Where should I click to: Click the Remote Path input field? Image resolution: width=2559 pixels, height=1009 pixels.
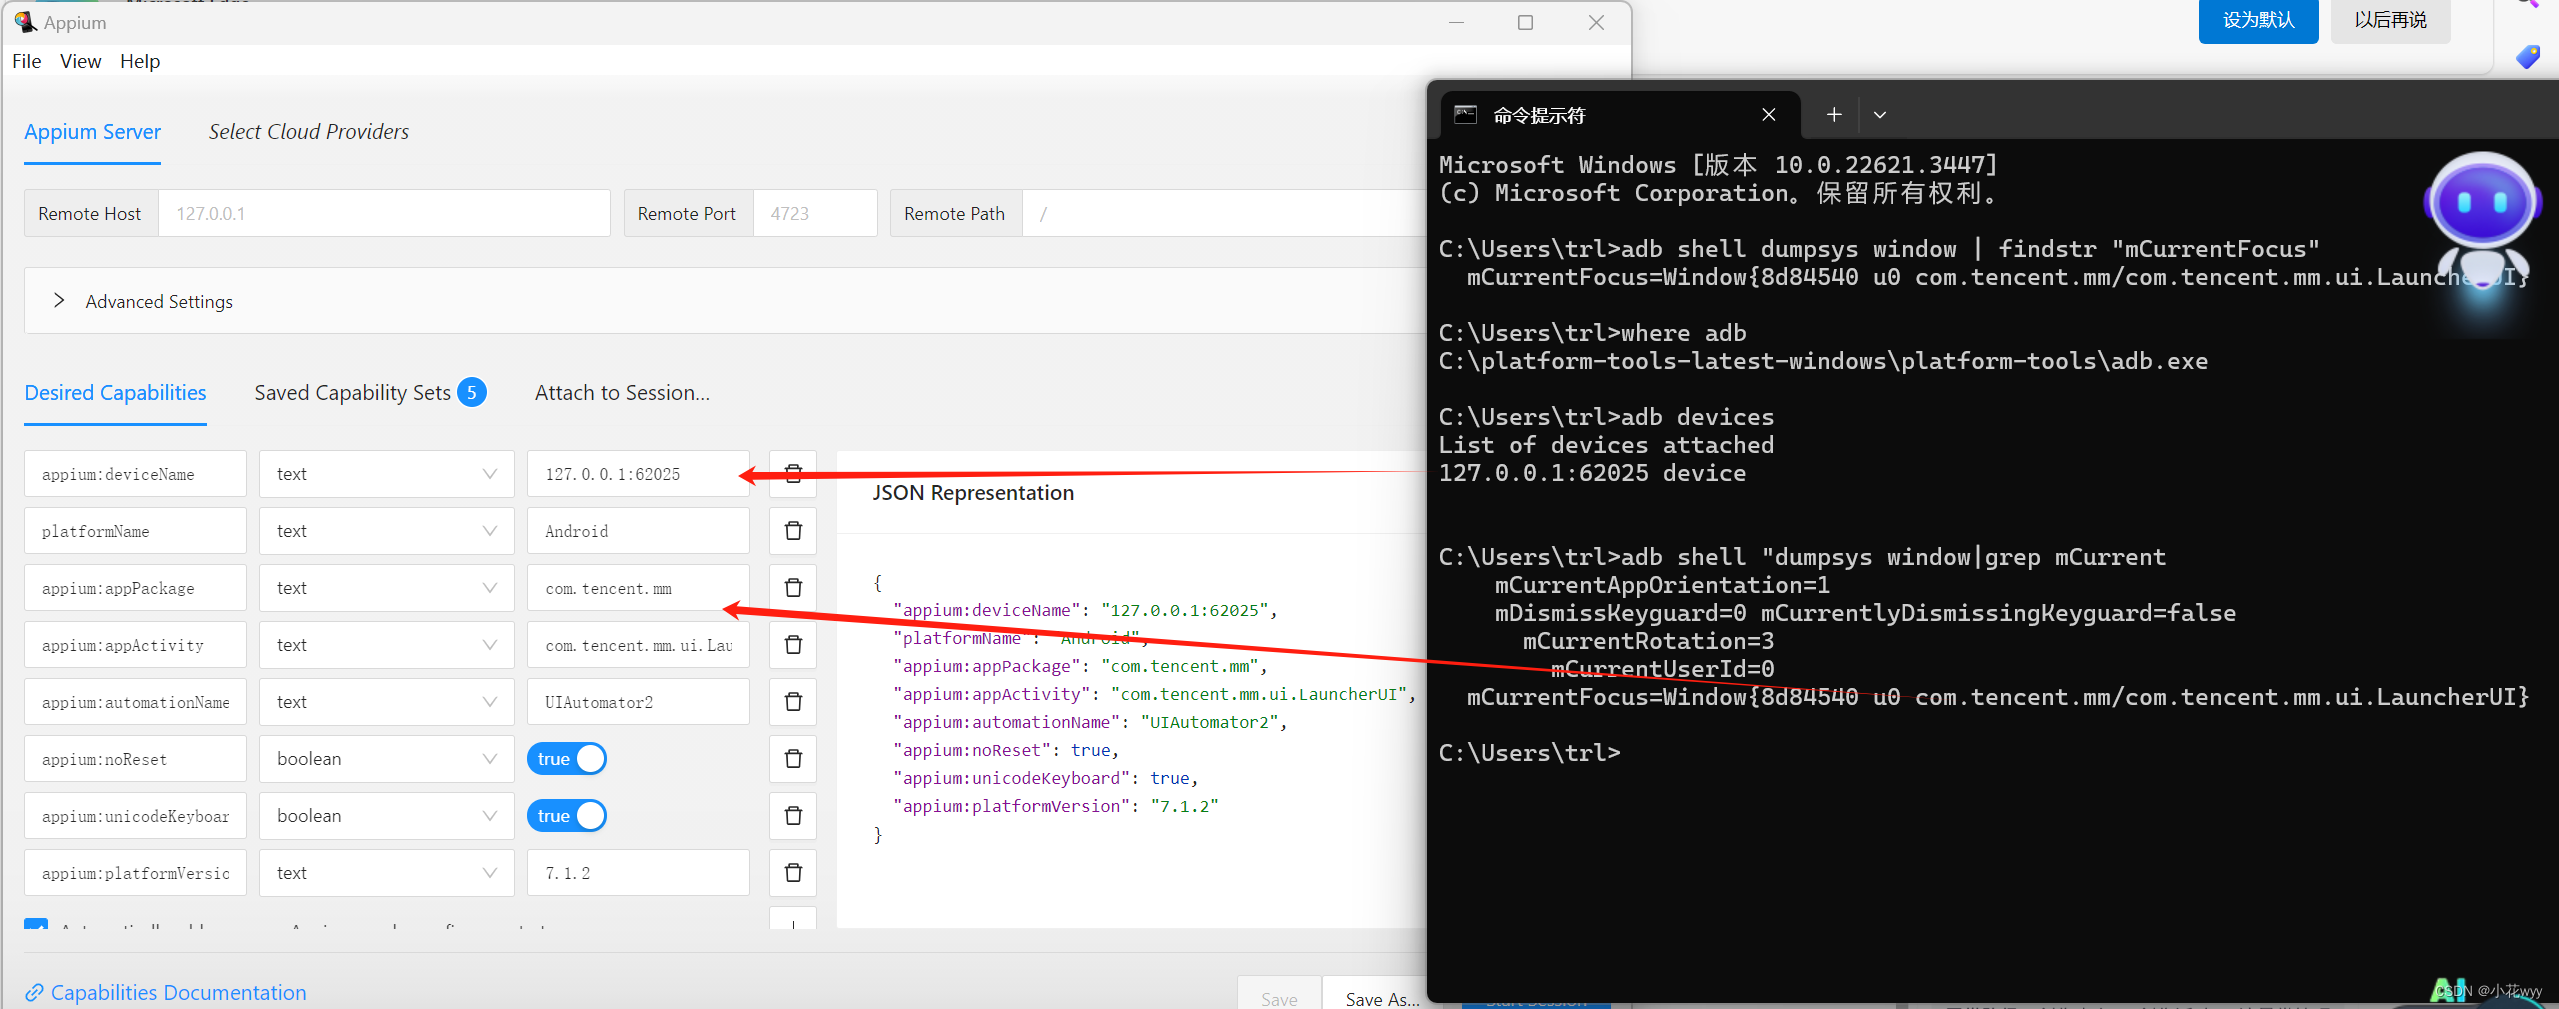[1225, 214]
